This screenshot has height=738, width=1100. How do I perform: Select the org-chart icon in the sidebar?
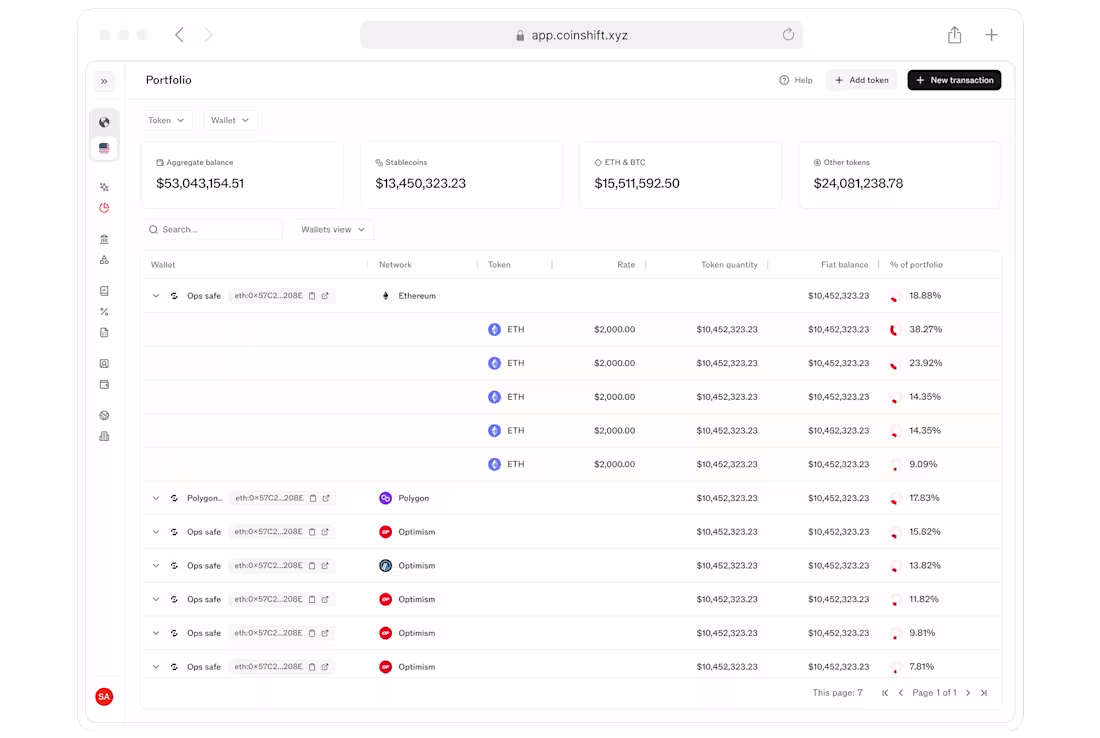[104, 259]
